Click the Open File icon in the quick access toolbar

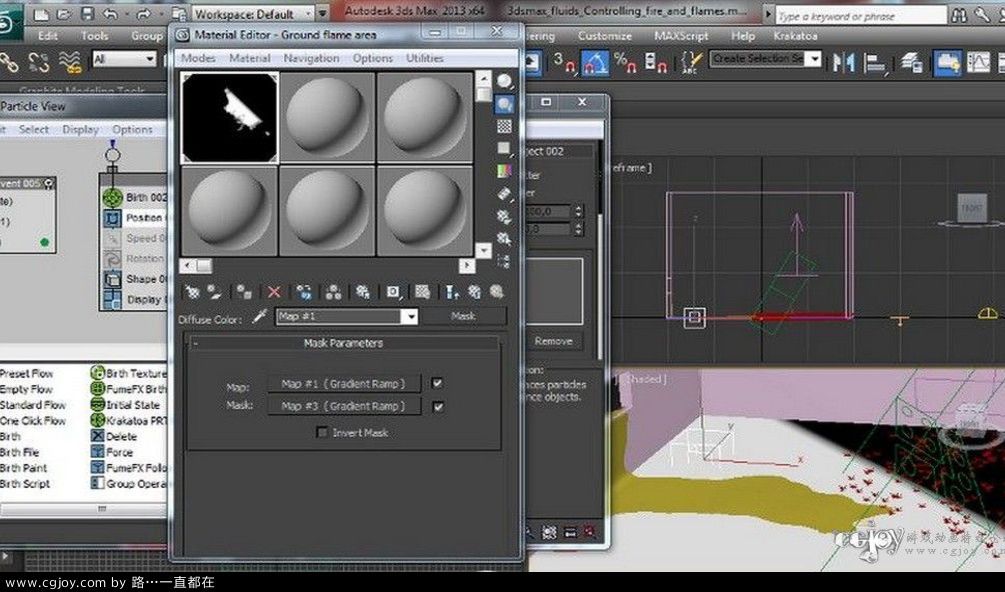click(x=64, y=13)
